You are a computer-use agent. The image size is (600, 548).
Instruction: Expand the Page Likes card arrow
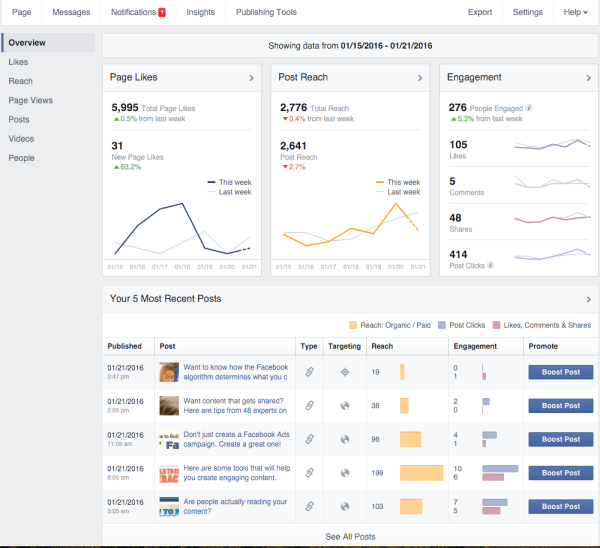pyautogui.click(x=251, y=78)
